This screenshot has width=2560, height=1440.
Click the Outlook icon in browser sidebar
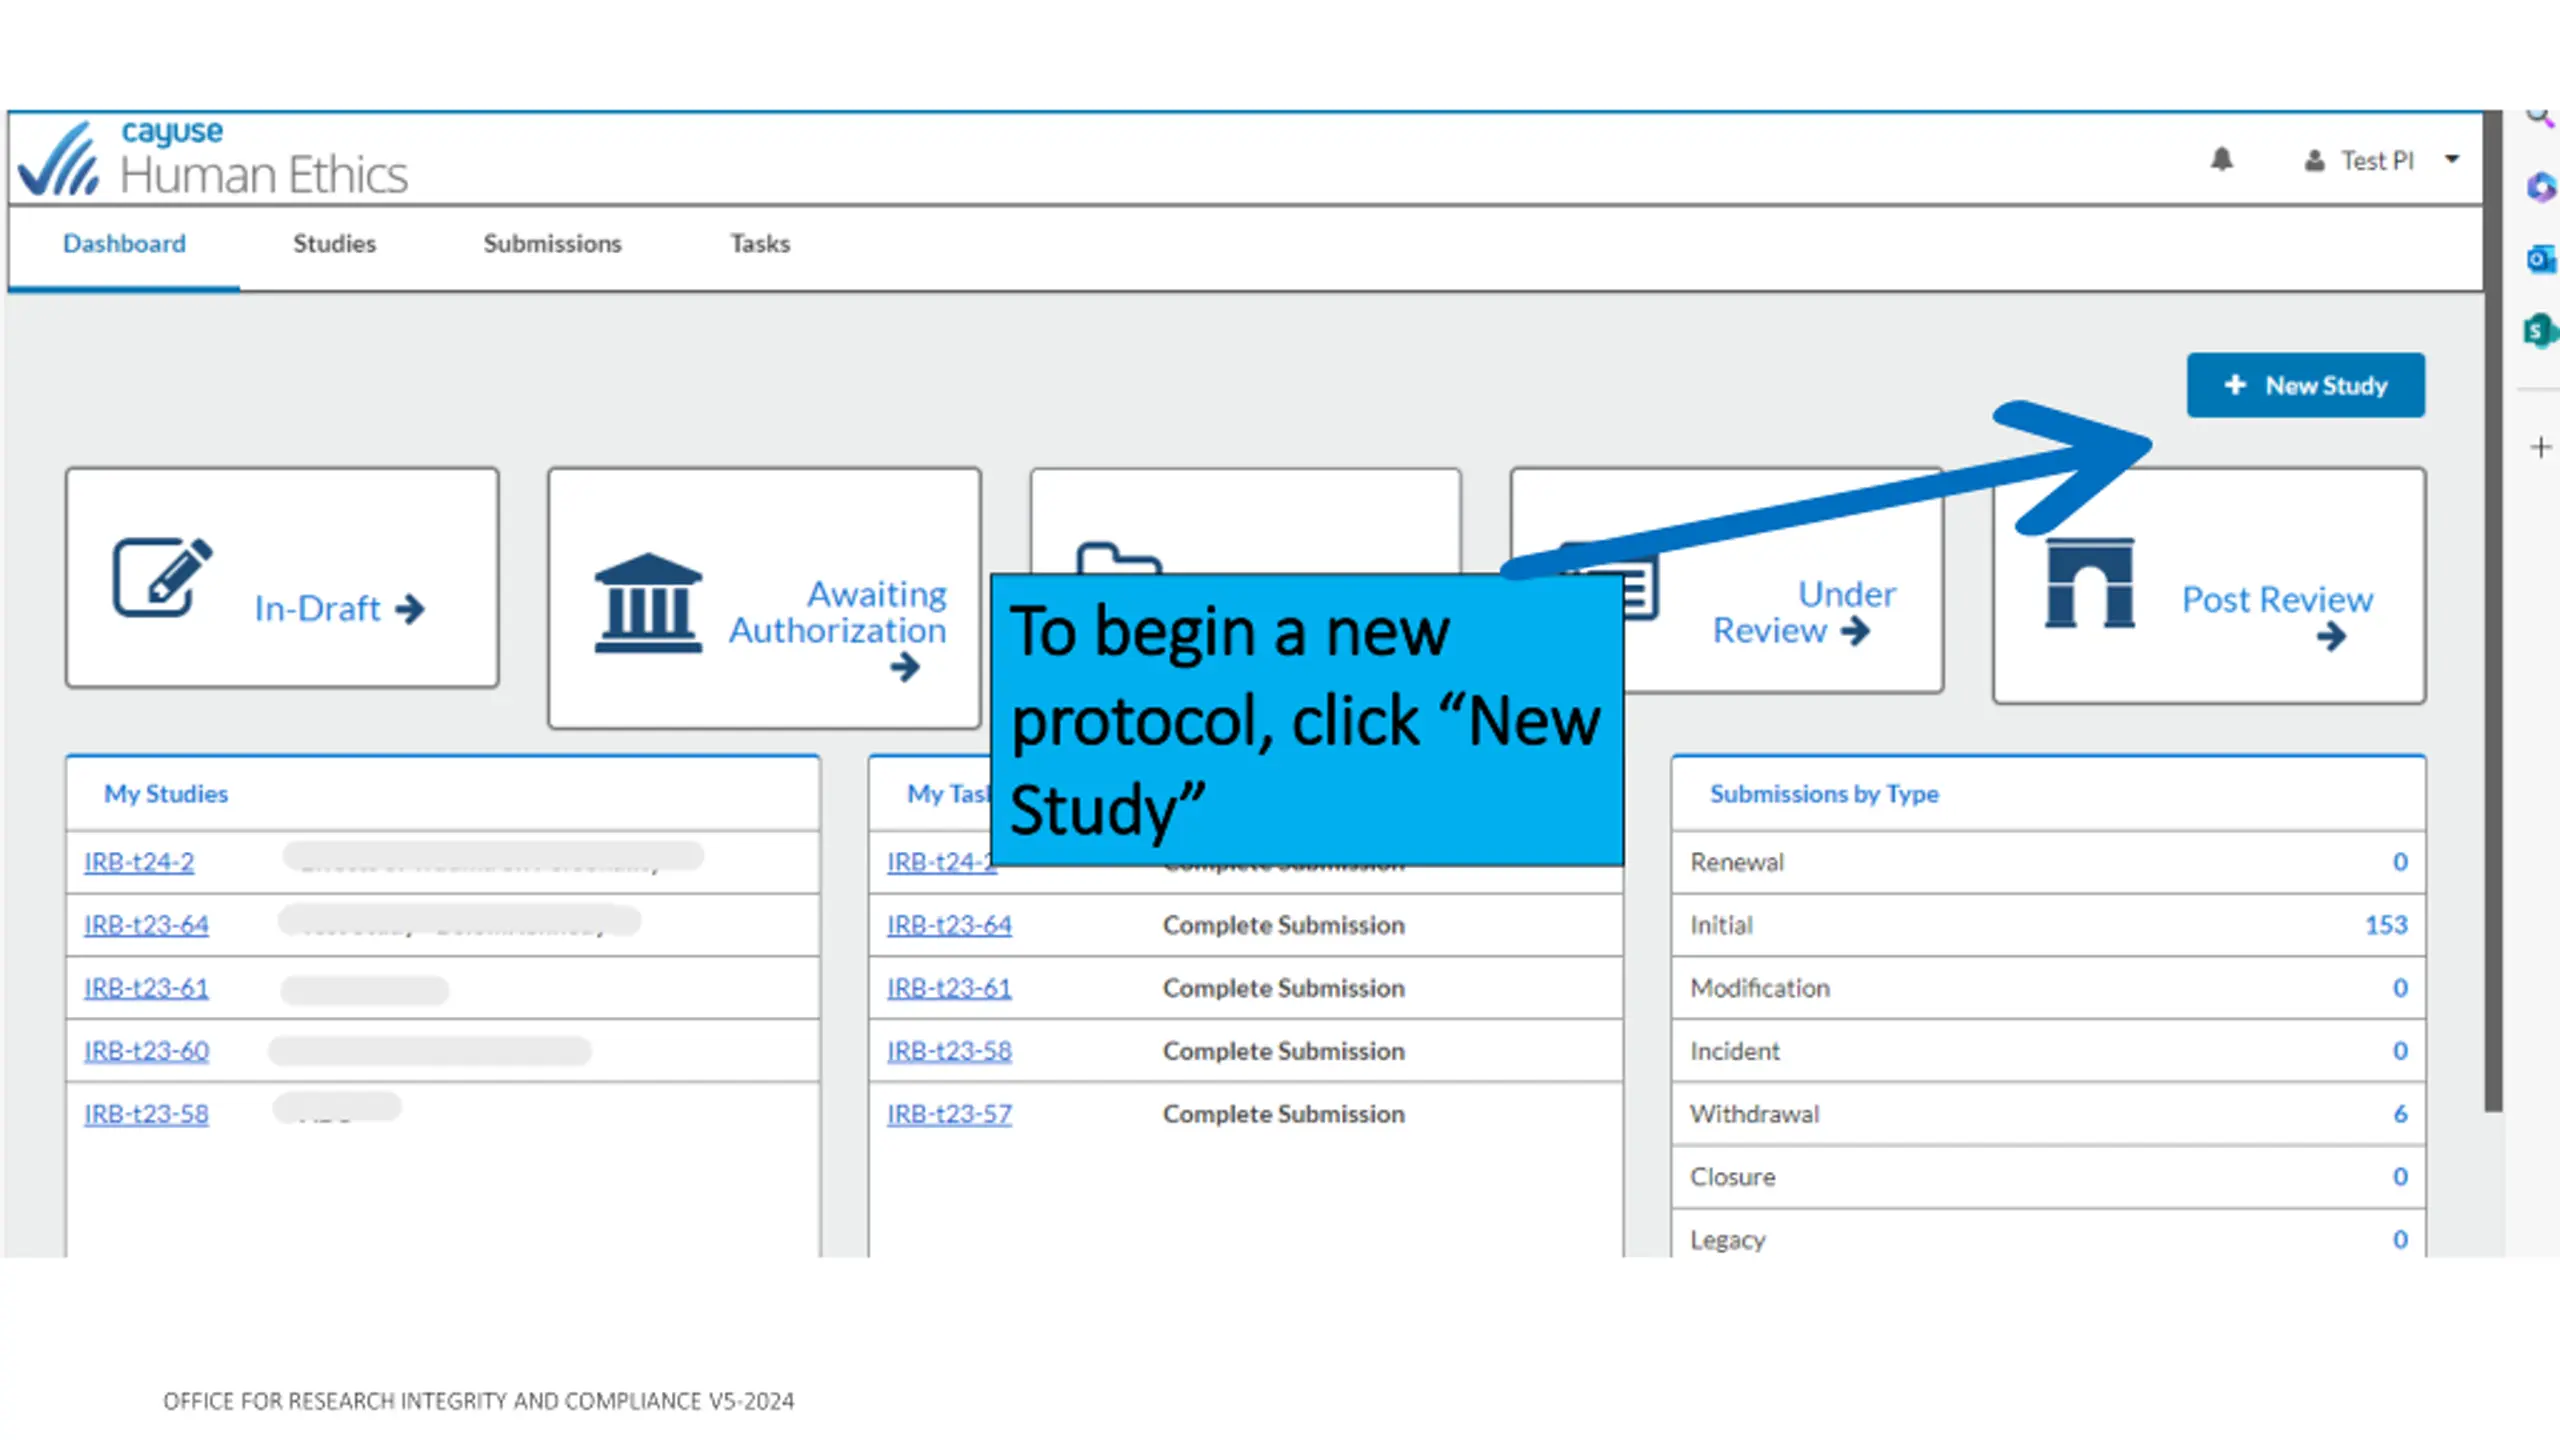(x=2540, y=260)
